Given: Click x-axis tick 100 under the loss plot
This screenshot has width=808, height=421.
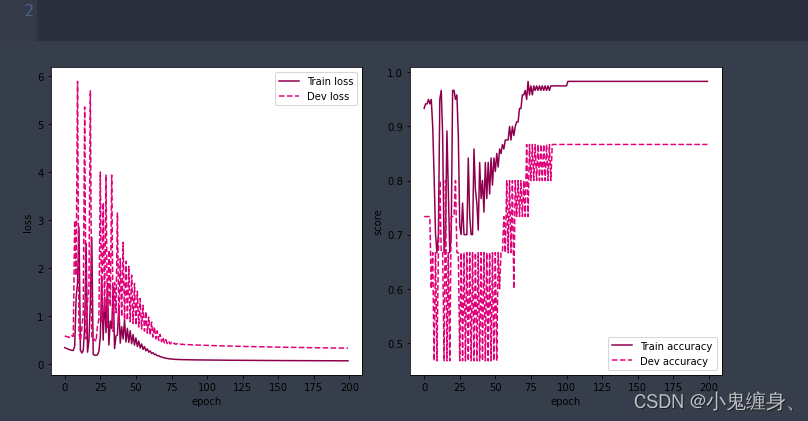Looking at the screenshot, I should [x=207, y=387].
